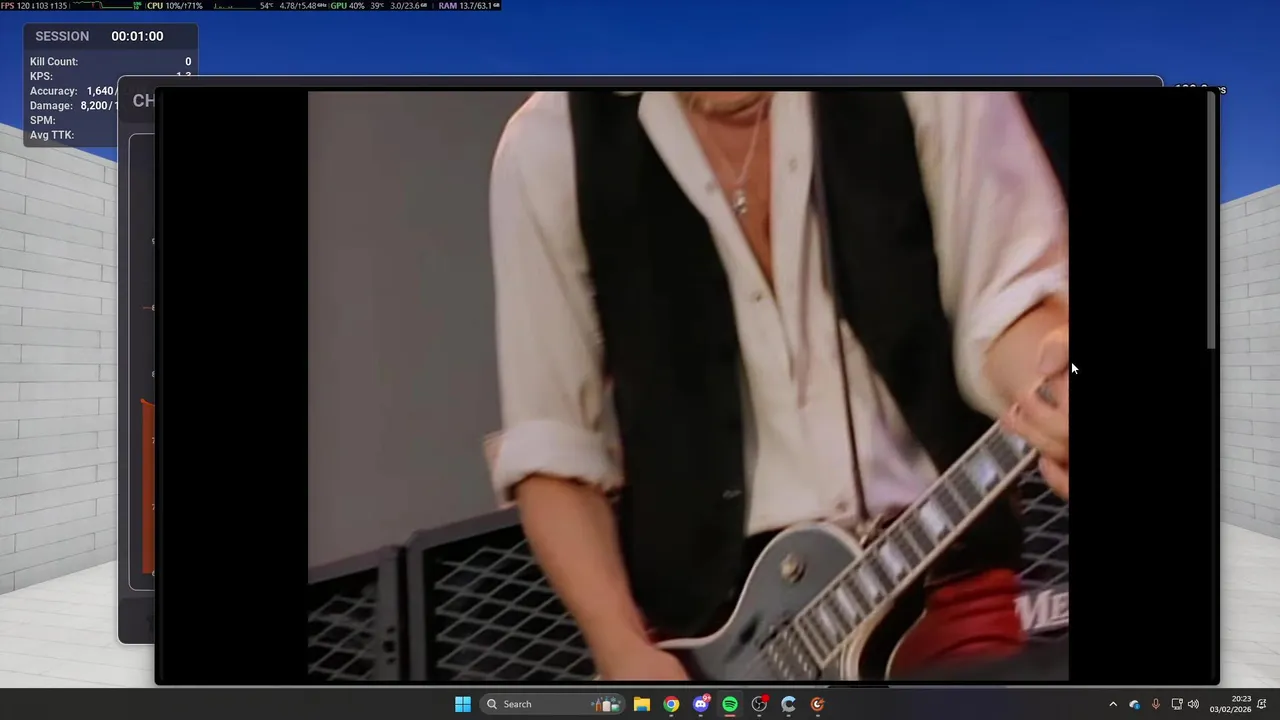Viewport: 1280px width, 720px height.
Task: Show hidden system tray icons
Action: [1113, 704]
